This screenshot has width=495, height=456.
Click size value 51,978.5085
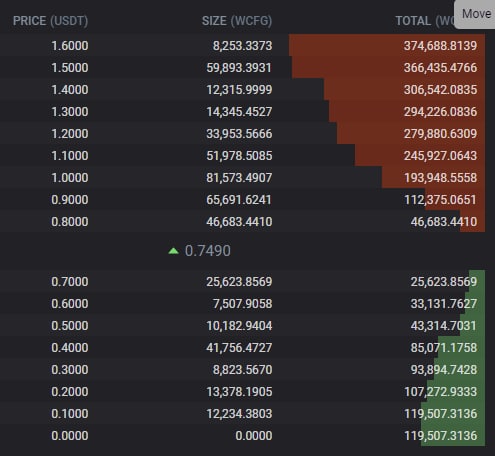(239, 156)
